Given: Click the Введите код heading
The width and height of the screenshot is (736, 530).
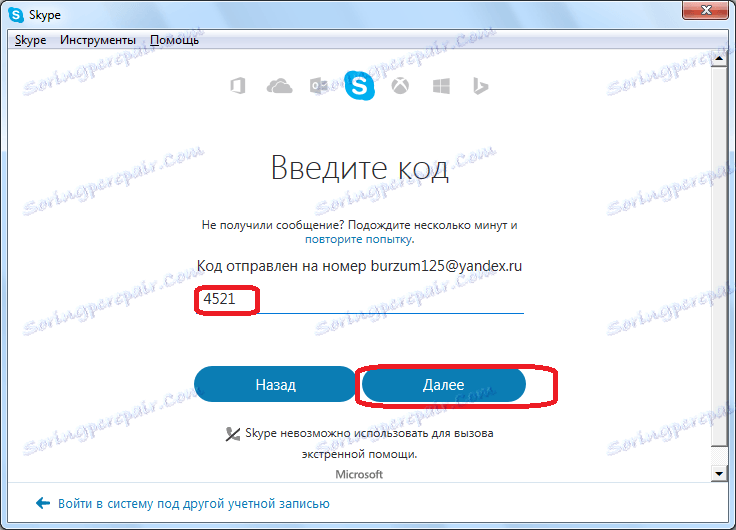Looking at the screenshot, I should 360,168.
